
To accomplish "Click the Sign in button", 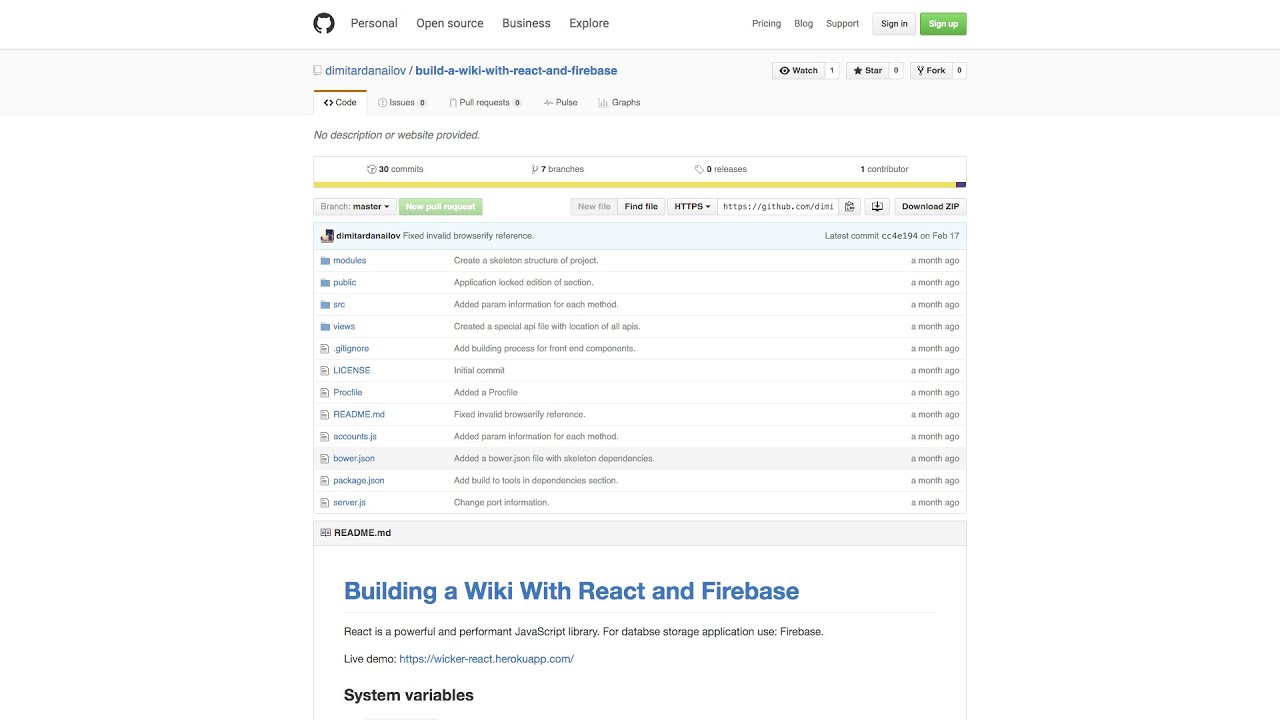I will click(894, 24).
